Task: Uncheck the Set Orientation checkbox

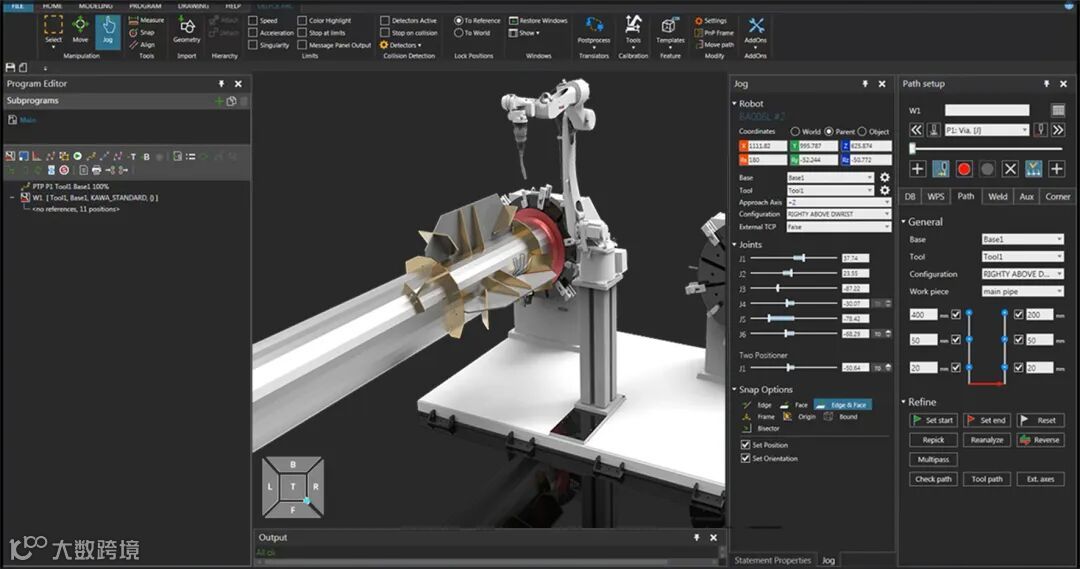Action: click(x=745, y=458)
